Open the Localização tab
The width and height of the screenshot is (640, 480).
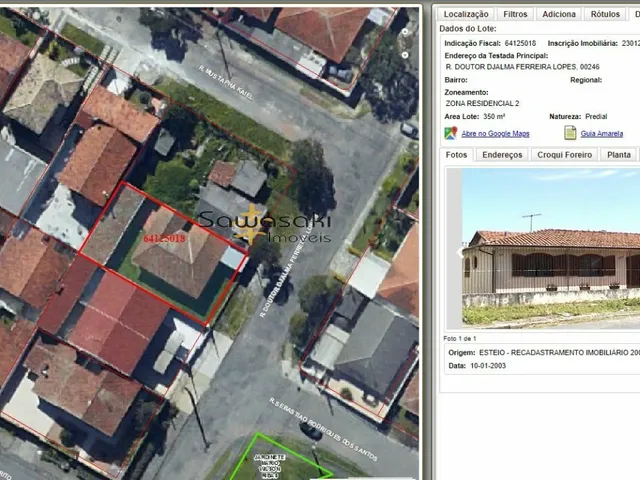466,14
